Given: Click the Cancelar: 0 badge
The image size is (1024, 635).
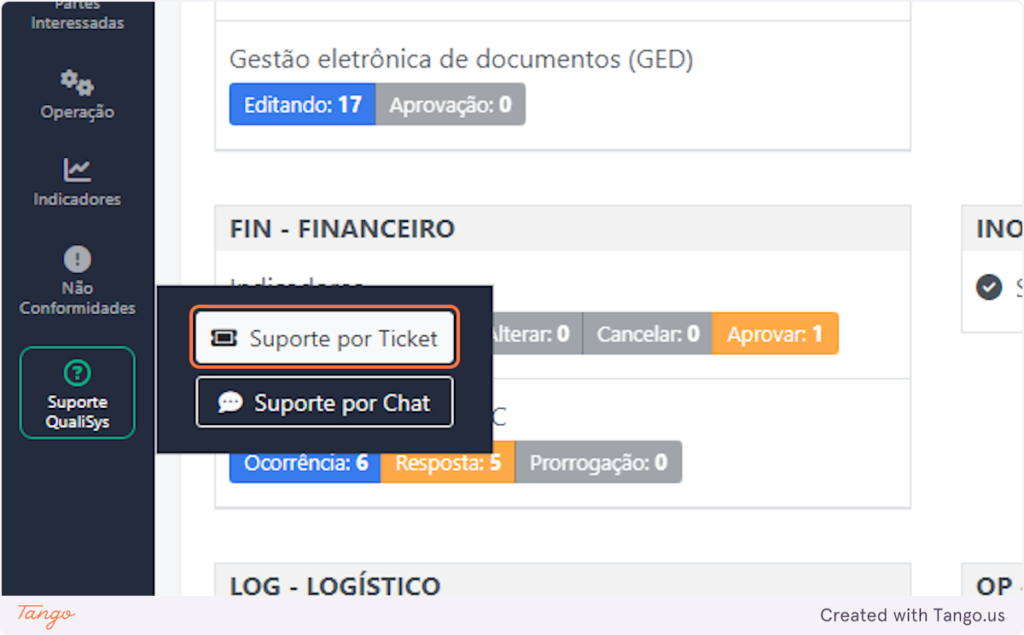Looking at the screenshot, I should click(647, 334).
